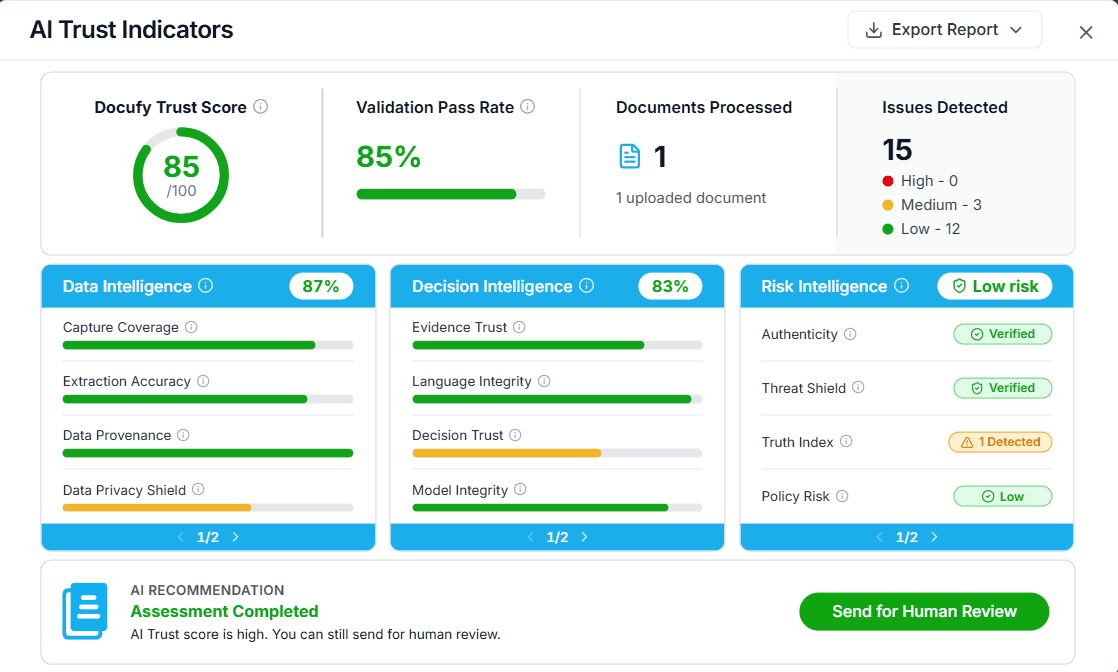The image size is (1118, 672).
Task: Click the AI Recommendation document icon
Action: pos(85,611)
